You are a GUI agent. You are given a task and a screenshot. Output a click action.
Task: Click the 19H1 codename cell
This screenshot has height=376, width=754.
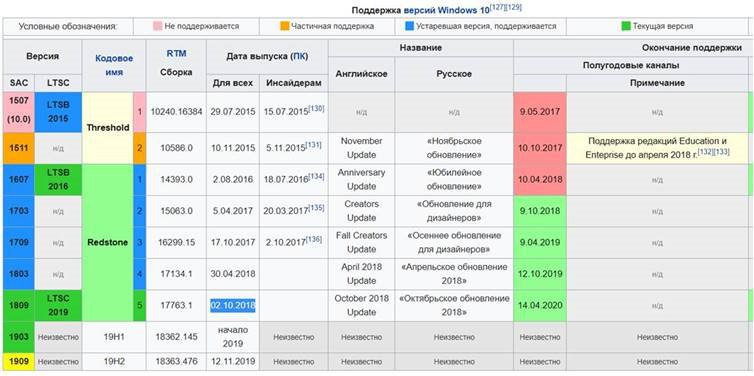[x=114, y=337]
